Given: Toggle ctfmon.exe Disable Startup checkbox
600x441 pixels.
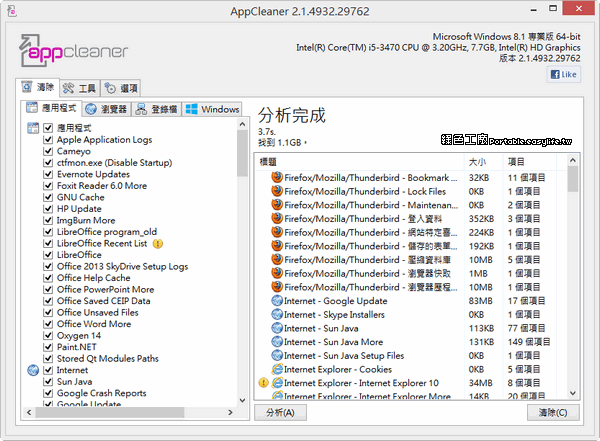Looking at the screenshot, I should [x=48, y=162].
